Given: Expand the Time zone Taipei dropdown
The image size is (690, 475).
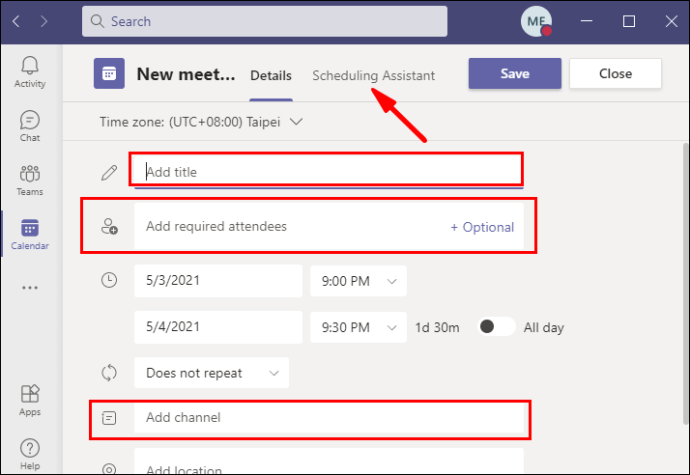Looking at the screenshot, I should pyautogui.click(x=297, y=122).
